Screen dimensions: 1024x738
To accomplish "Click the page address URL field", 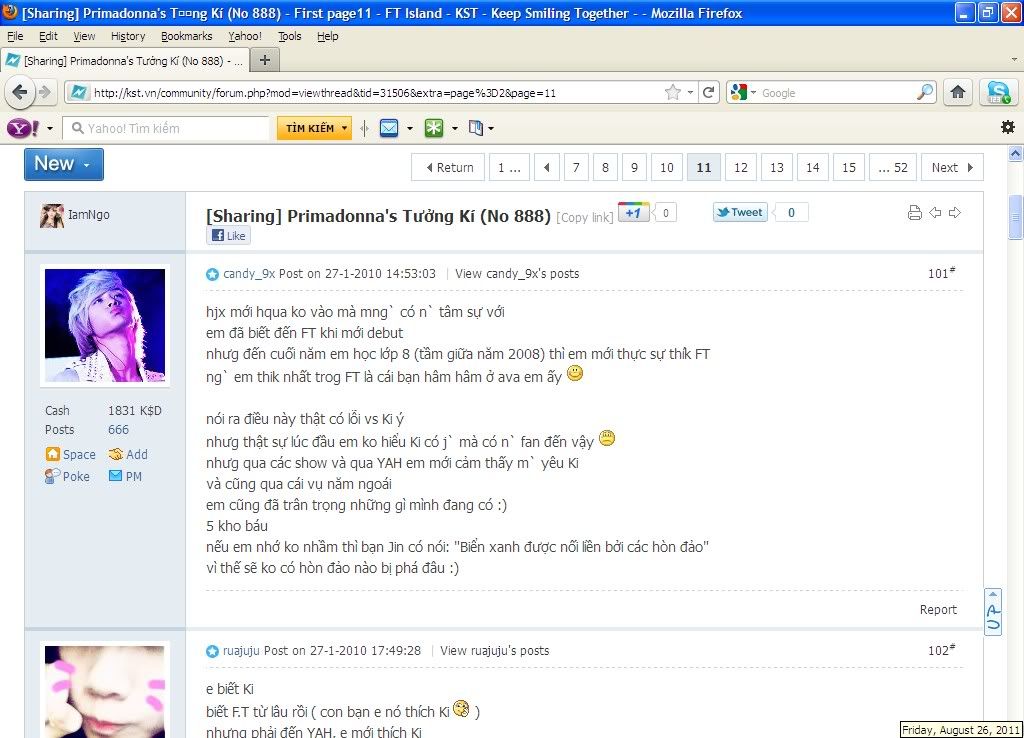I will [379, 93].
